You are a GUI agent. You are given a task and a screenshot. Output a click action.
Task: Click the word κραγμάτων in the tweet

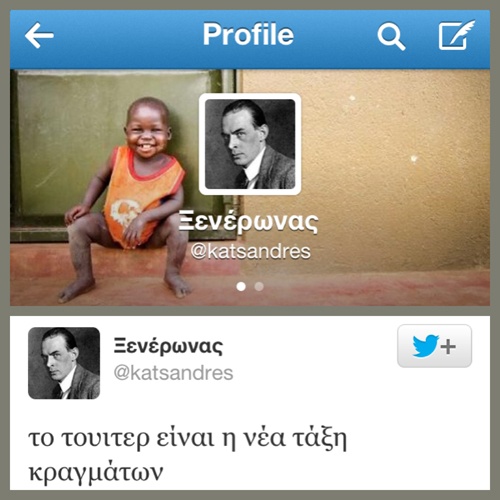(96, 472)
